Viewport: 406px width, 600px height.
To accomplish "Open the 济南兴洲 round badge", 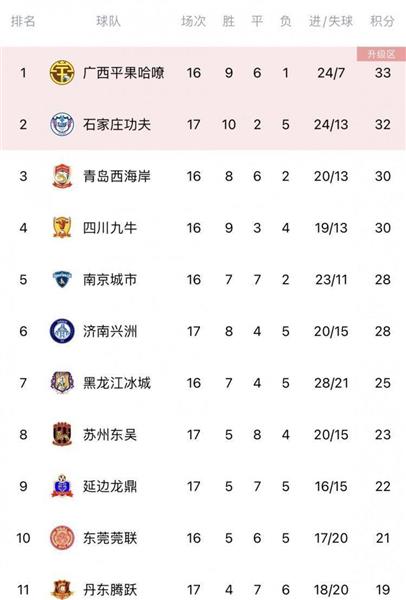I will pos(62,331).
